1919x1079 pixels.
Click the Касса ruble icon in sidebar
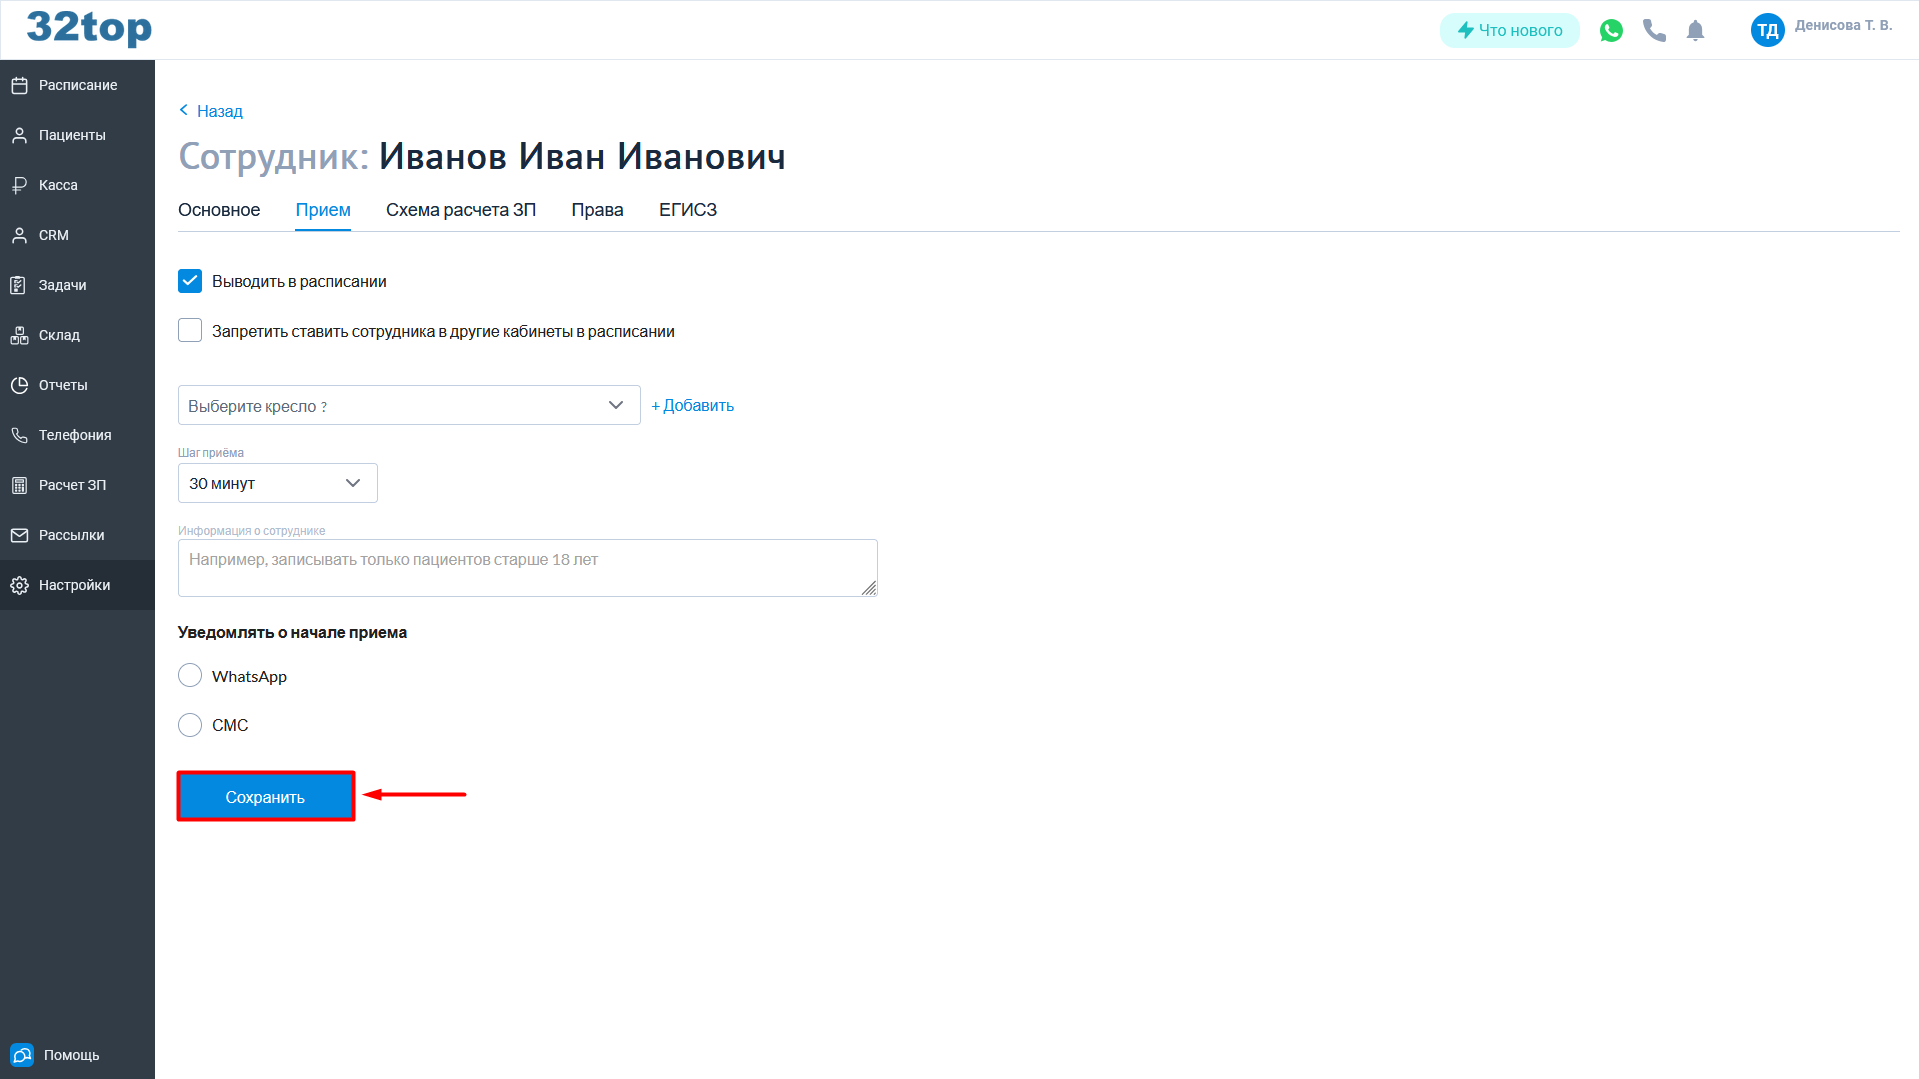tap(19, 186)
